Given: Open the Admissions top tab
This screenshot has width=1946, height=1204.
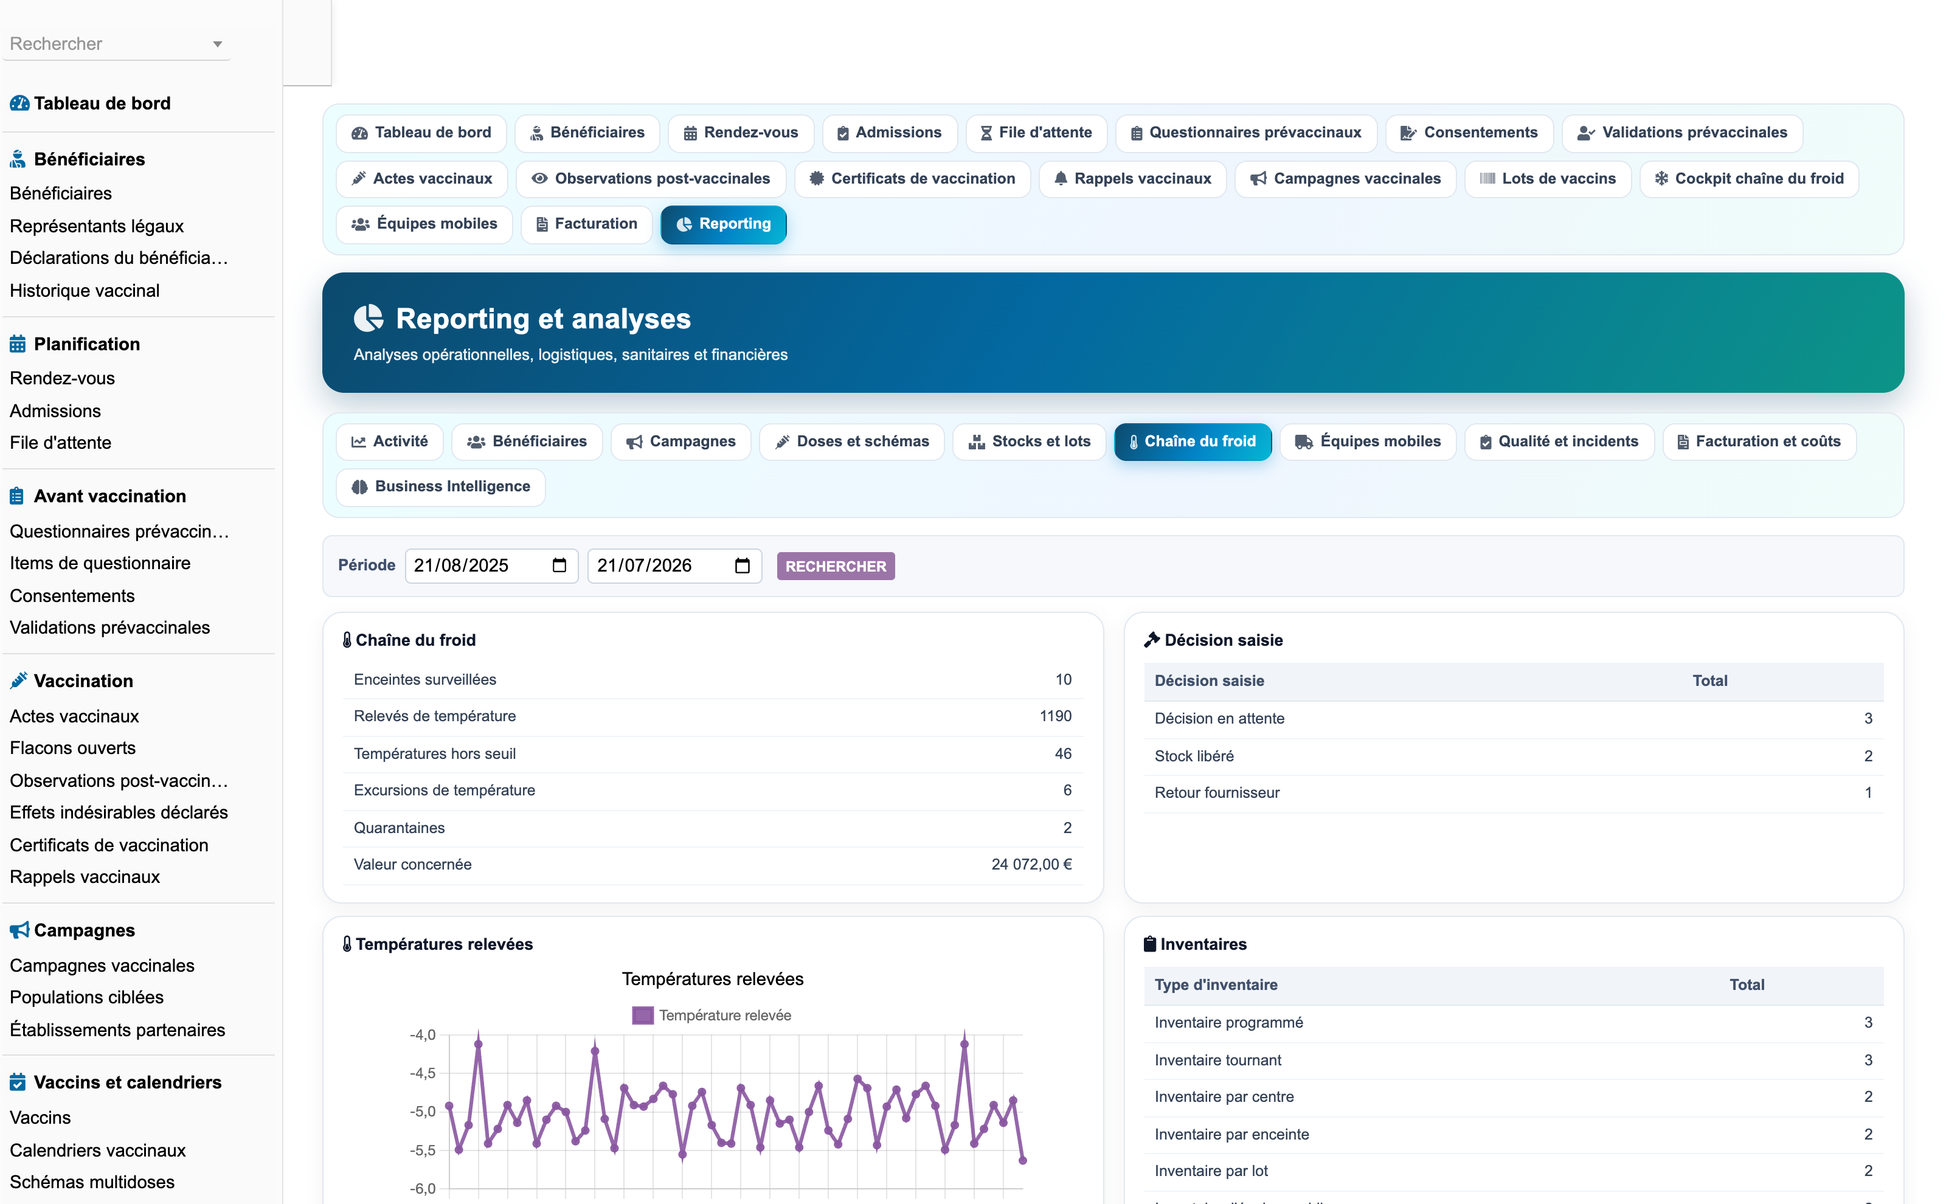Looking at the screenshot, I should (889, 133).
